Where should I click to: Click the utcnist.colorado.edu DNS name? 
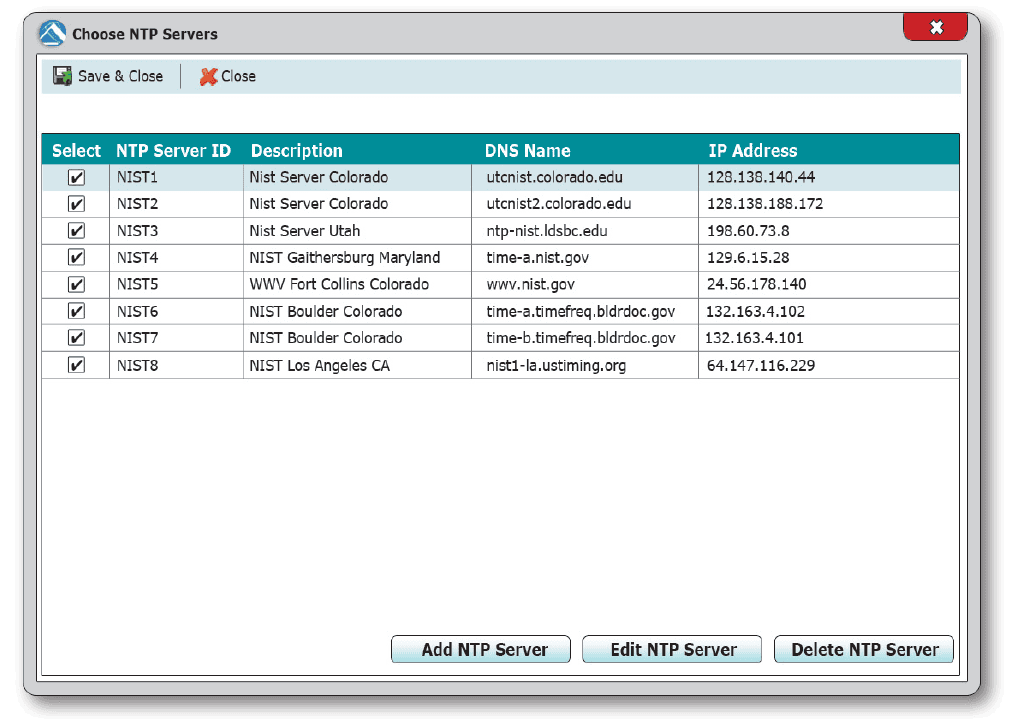(554, 177)
